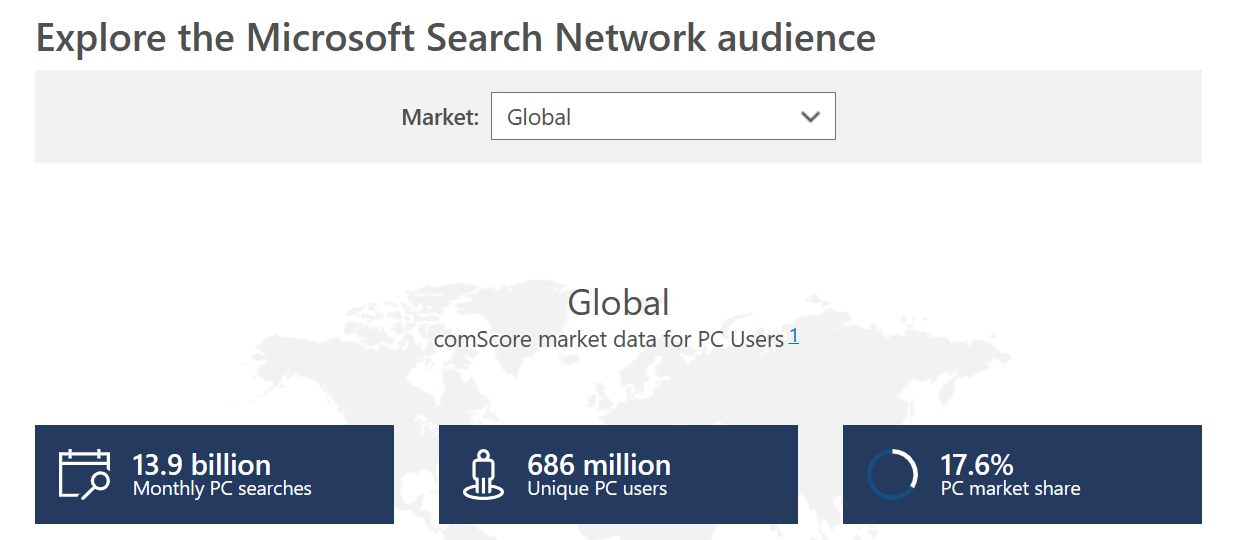Click the word Microsoft in page heading

331,37
